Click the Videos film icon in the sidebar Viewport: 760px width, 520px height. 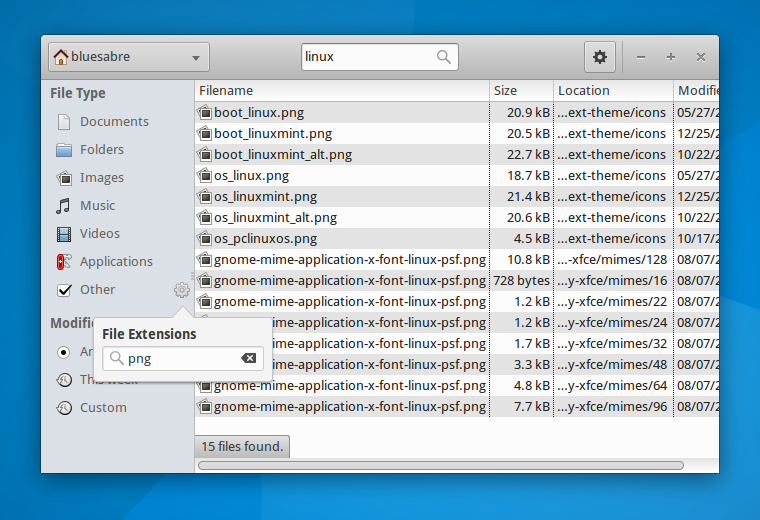(x=64, y=234)
